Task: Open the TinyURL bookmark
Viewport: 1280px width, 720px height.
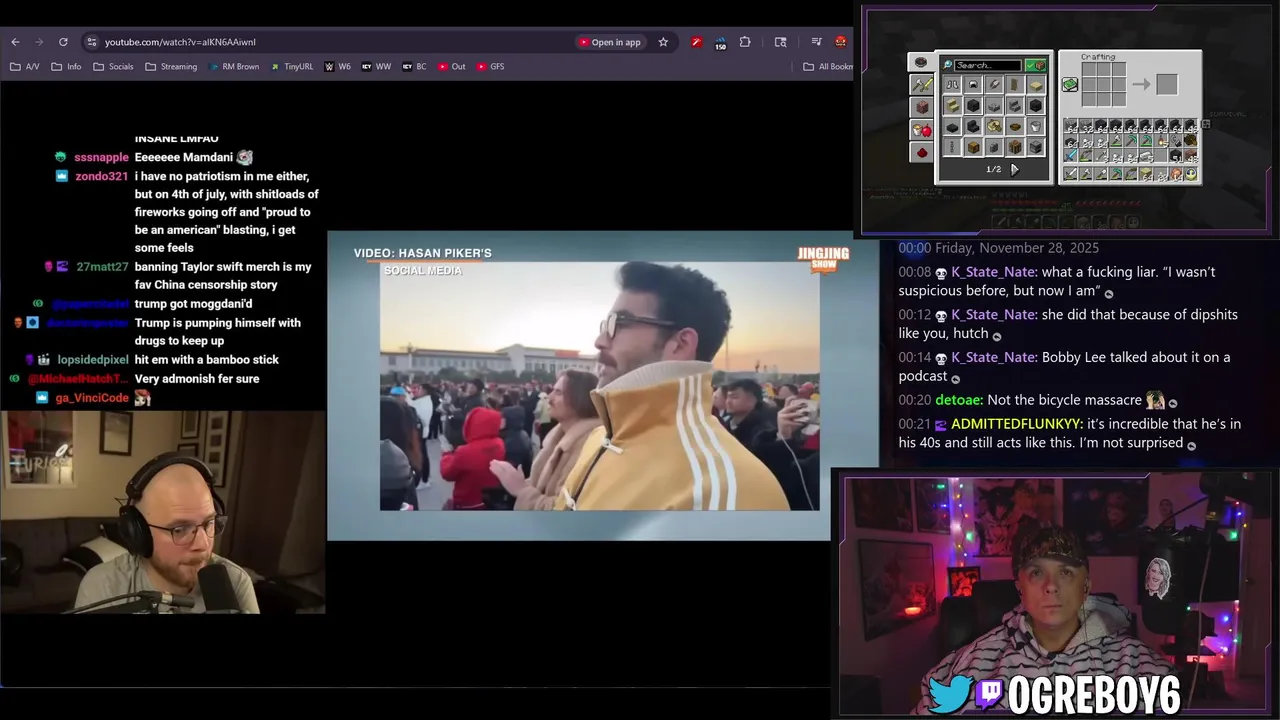Action: (292, 67)
